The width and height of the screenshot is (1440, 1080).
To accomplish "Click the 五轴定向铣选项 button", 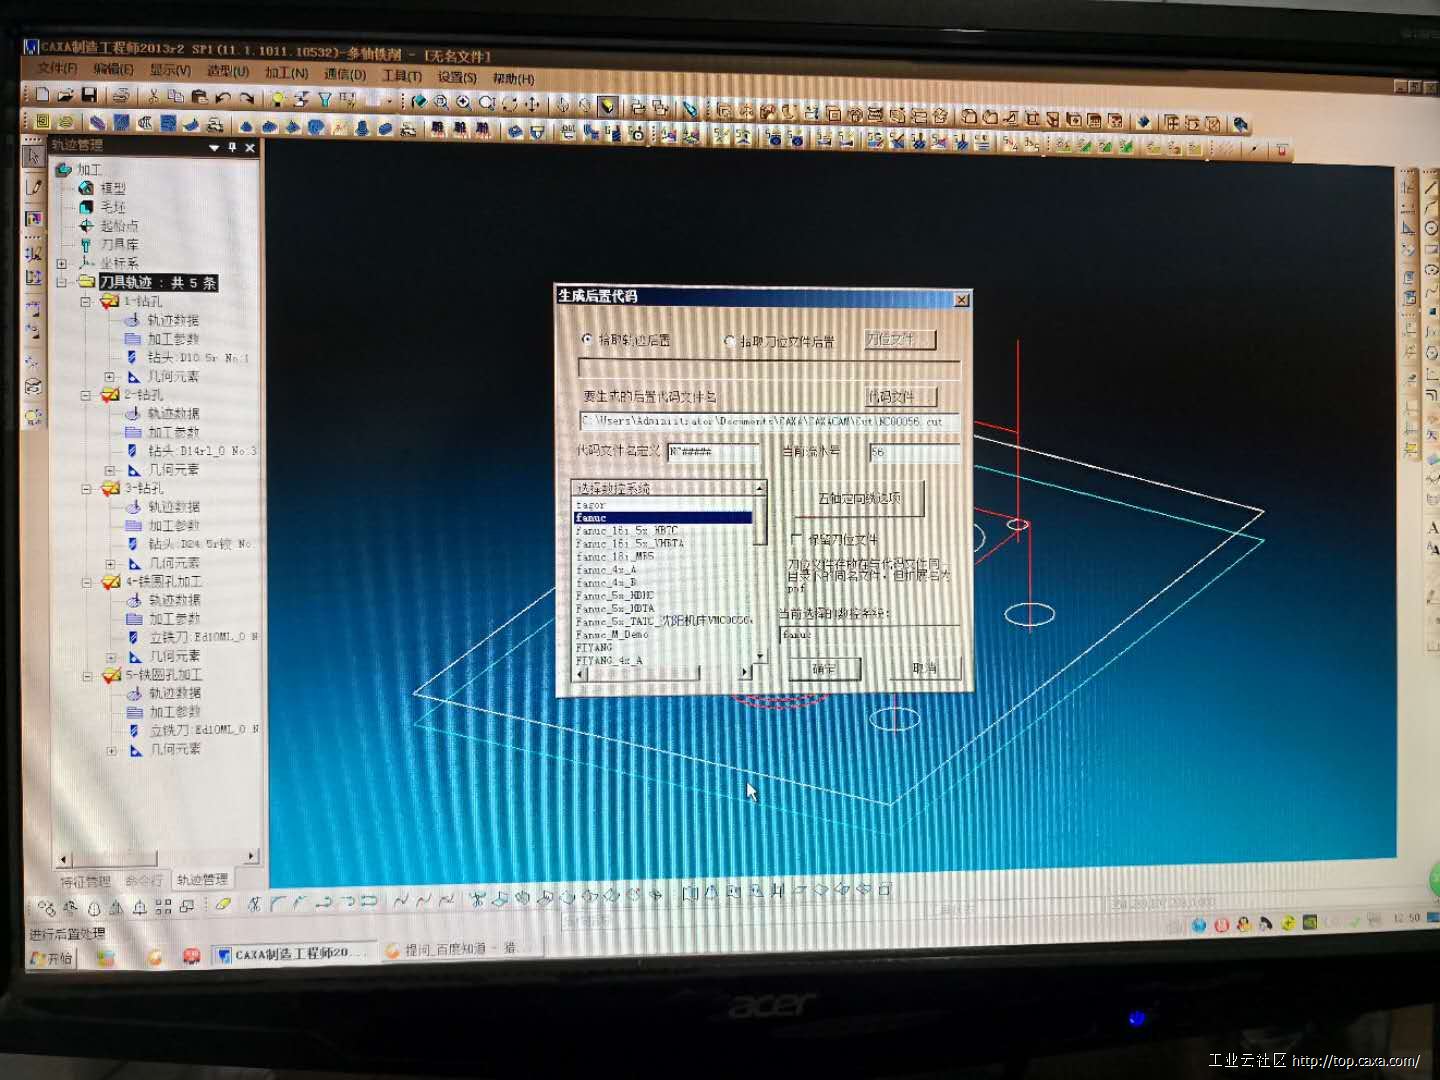I will pyautogui.click(x=859, y=498).
